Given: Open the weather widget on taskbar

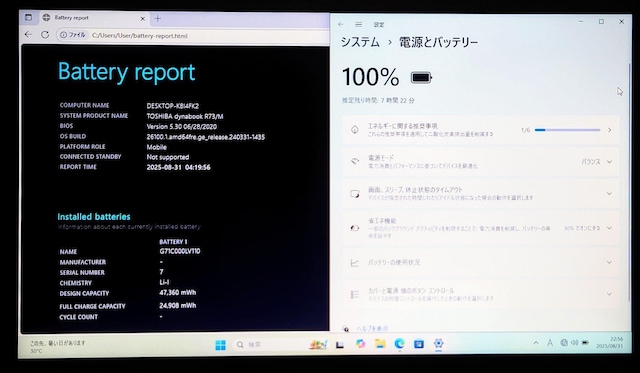Looking at the screenshot, I should tap(58, 346).
